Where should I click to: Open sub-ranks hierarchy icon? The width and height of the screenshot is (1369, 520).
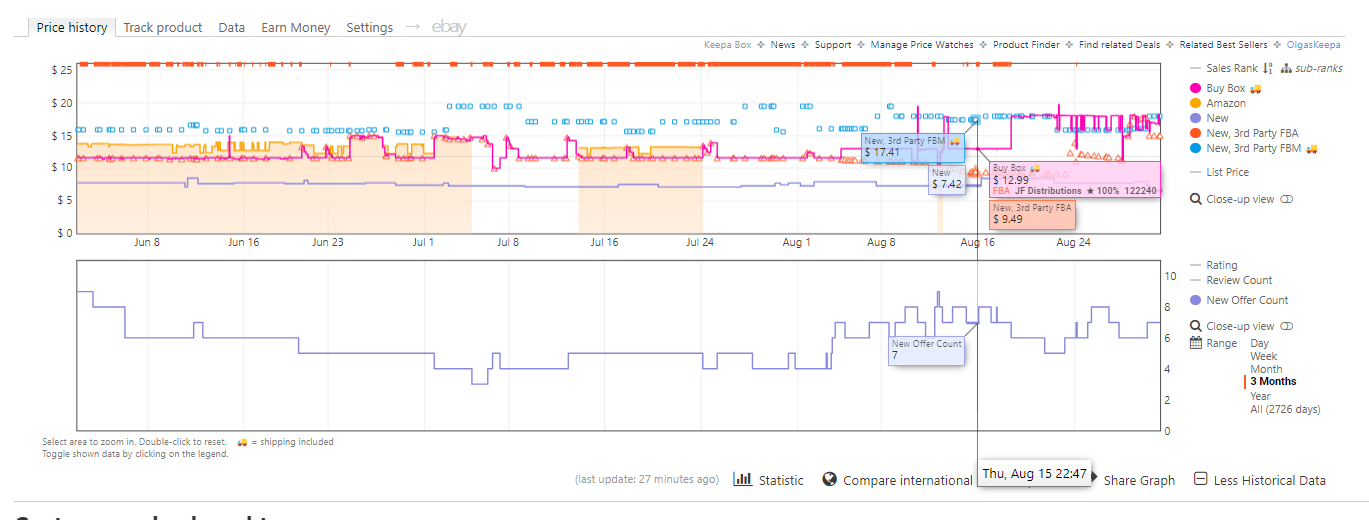(x=1285, y=69)
